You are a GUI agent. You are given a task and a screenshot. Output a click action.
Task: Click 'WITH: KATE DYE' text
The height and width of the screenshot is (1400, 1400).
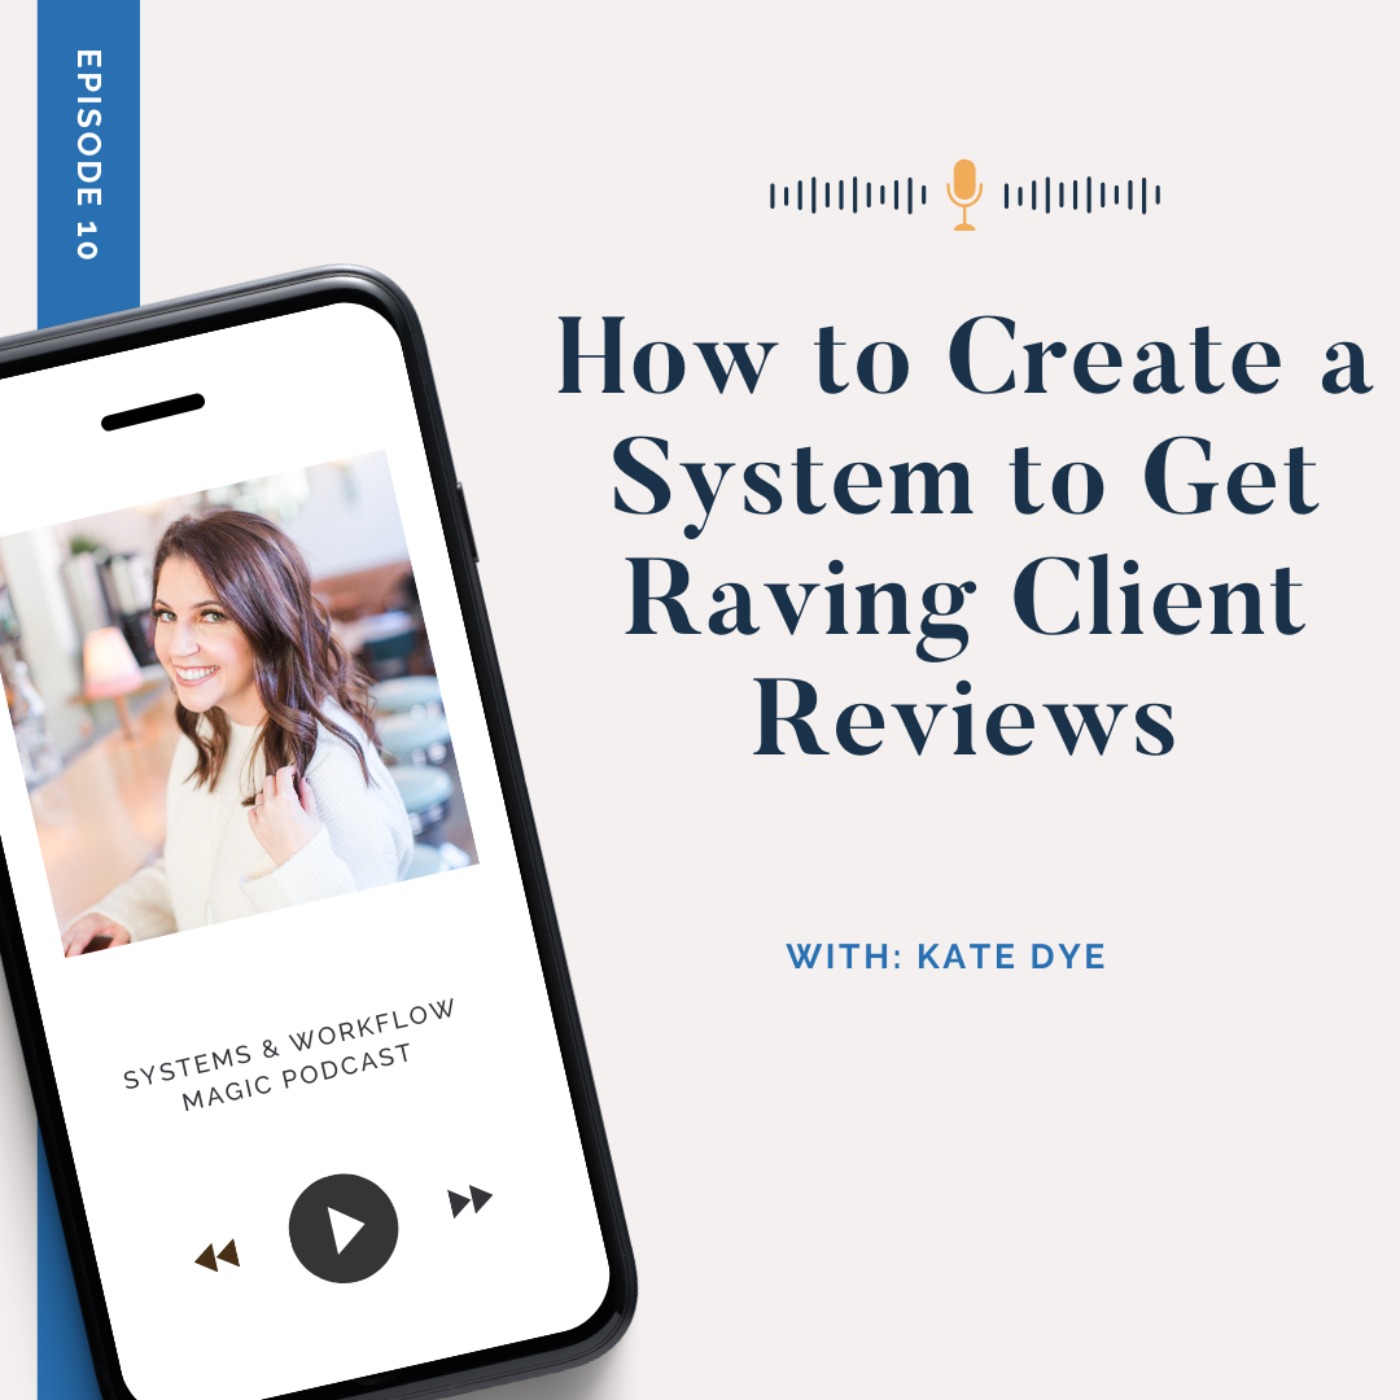945,956
